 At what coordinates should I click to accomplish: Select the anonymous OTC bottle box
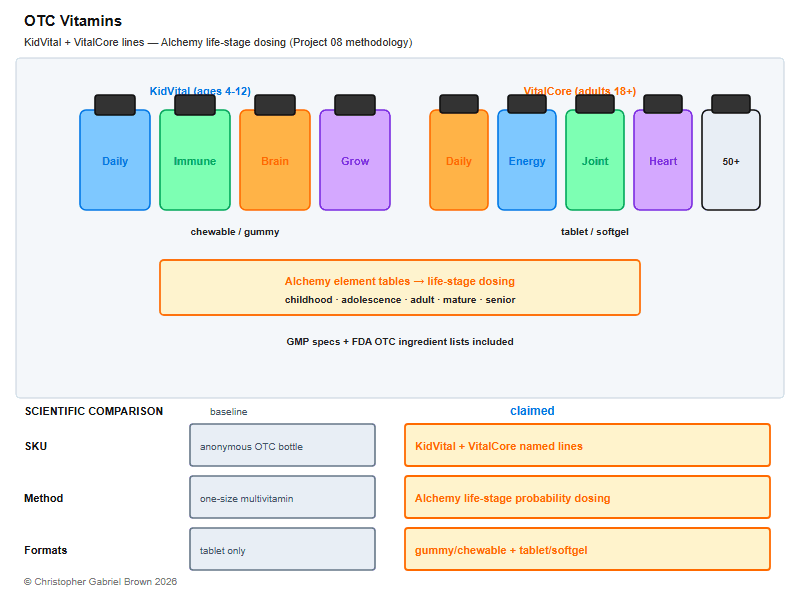pos(283,445)
